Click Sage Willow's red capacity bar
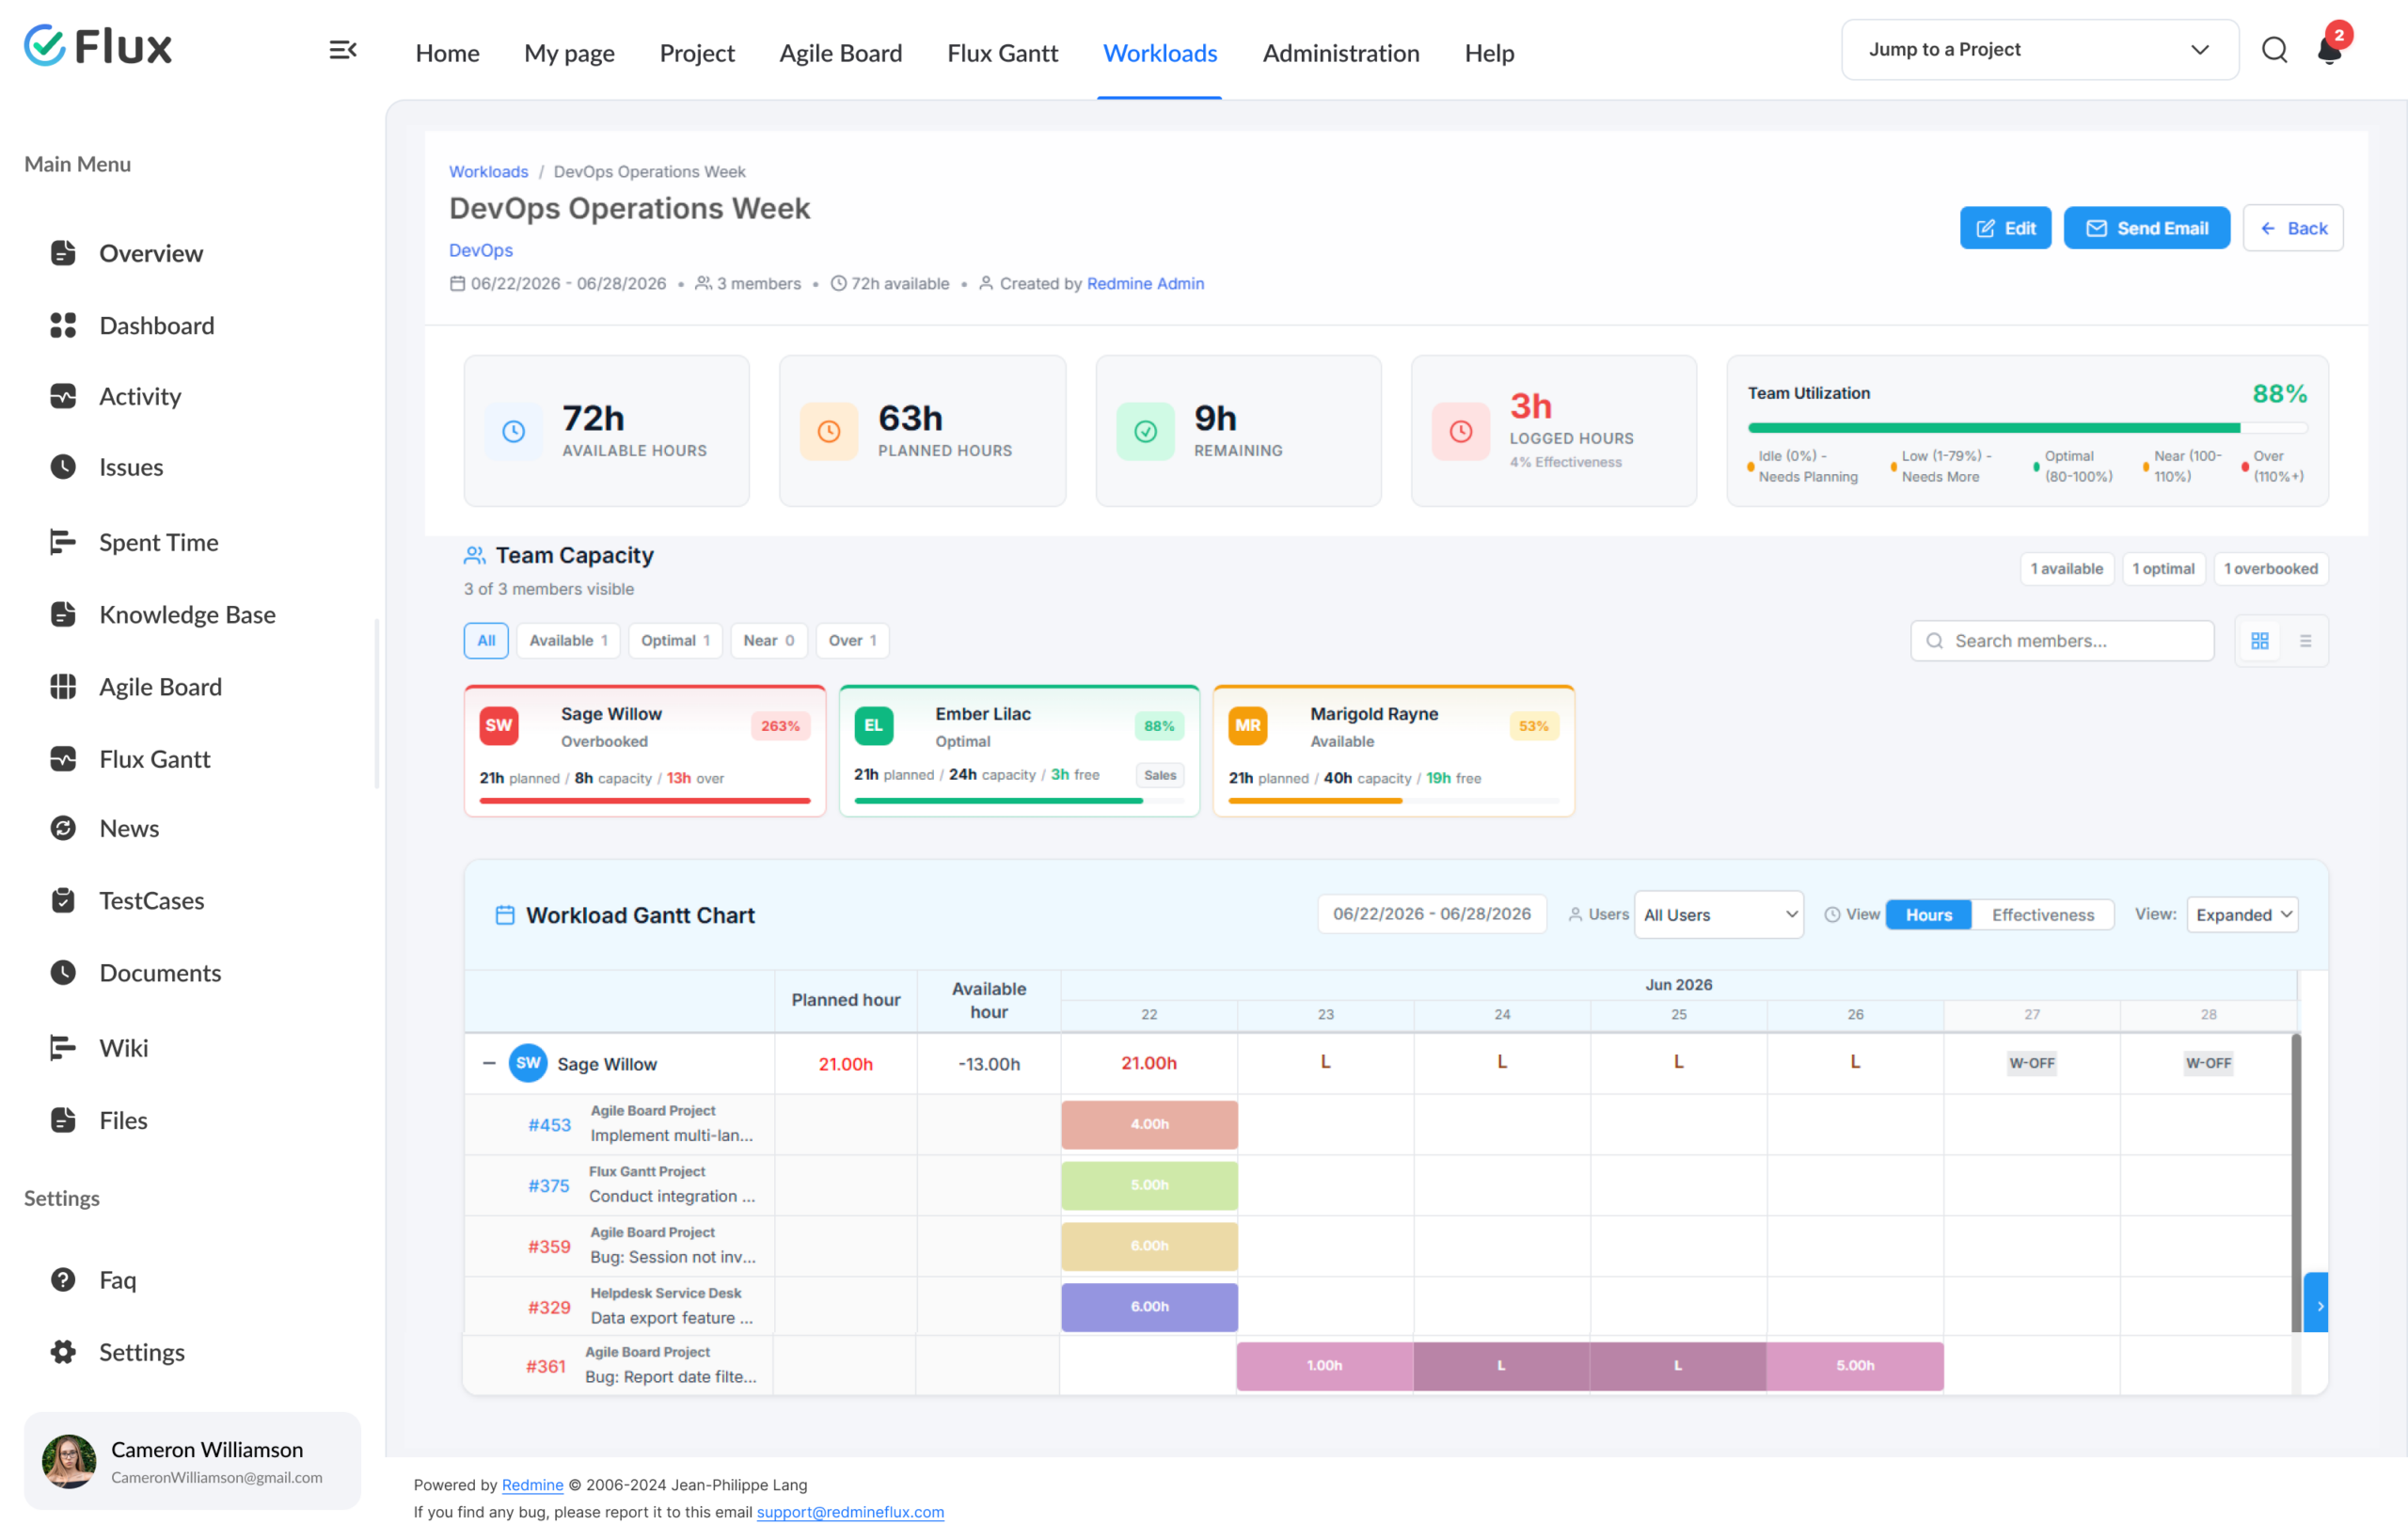 [x=644, y=800]
